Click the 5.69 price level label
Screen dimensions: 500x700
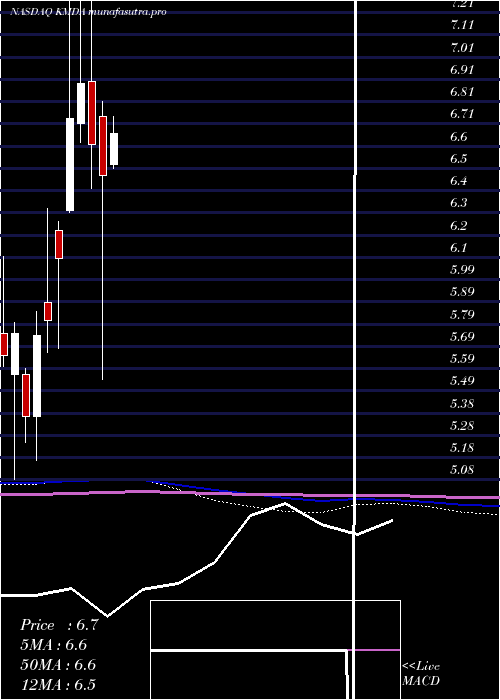point(462,337)
